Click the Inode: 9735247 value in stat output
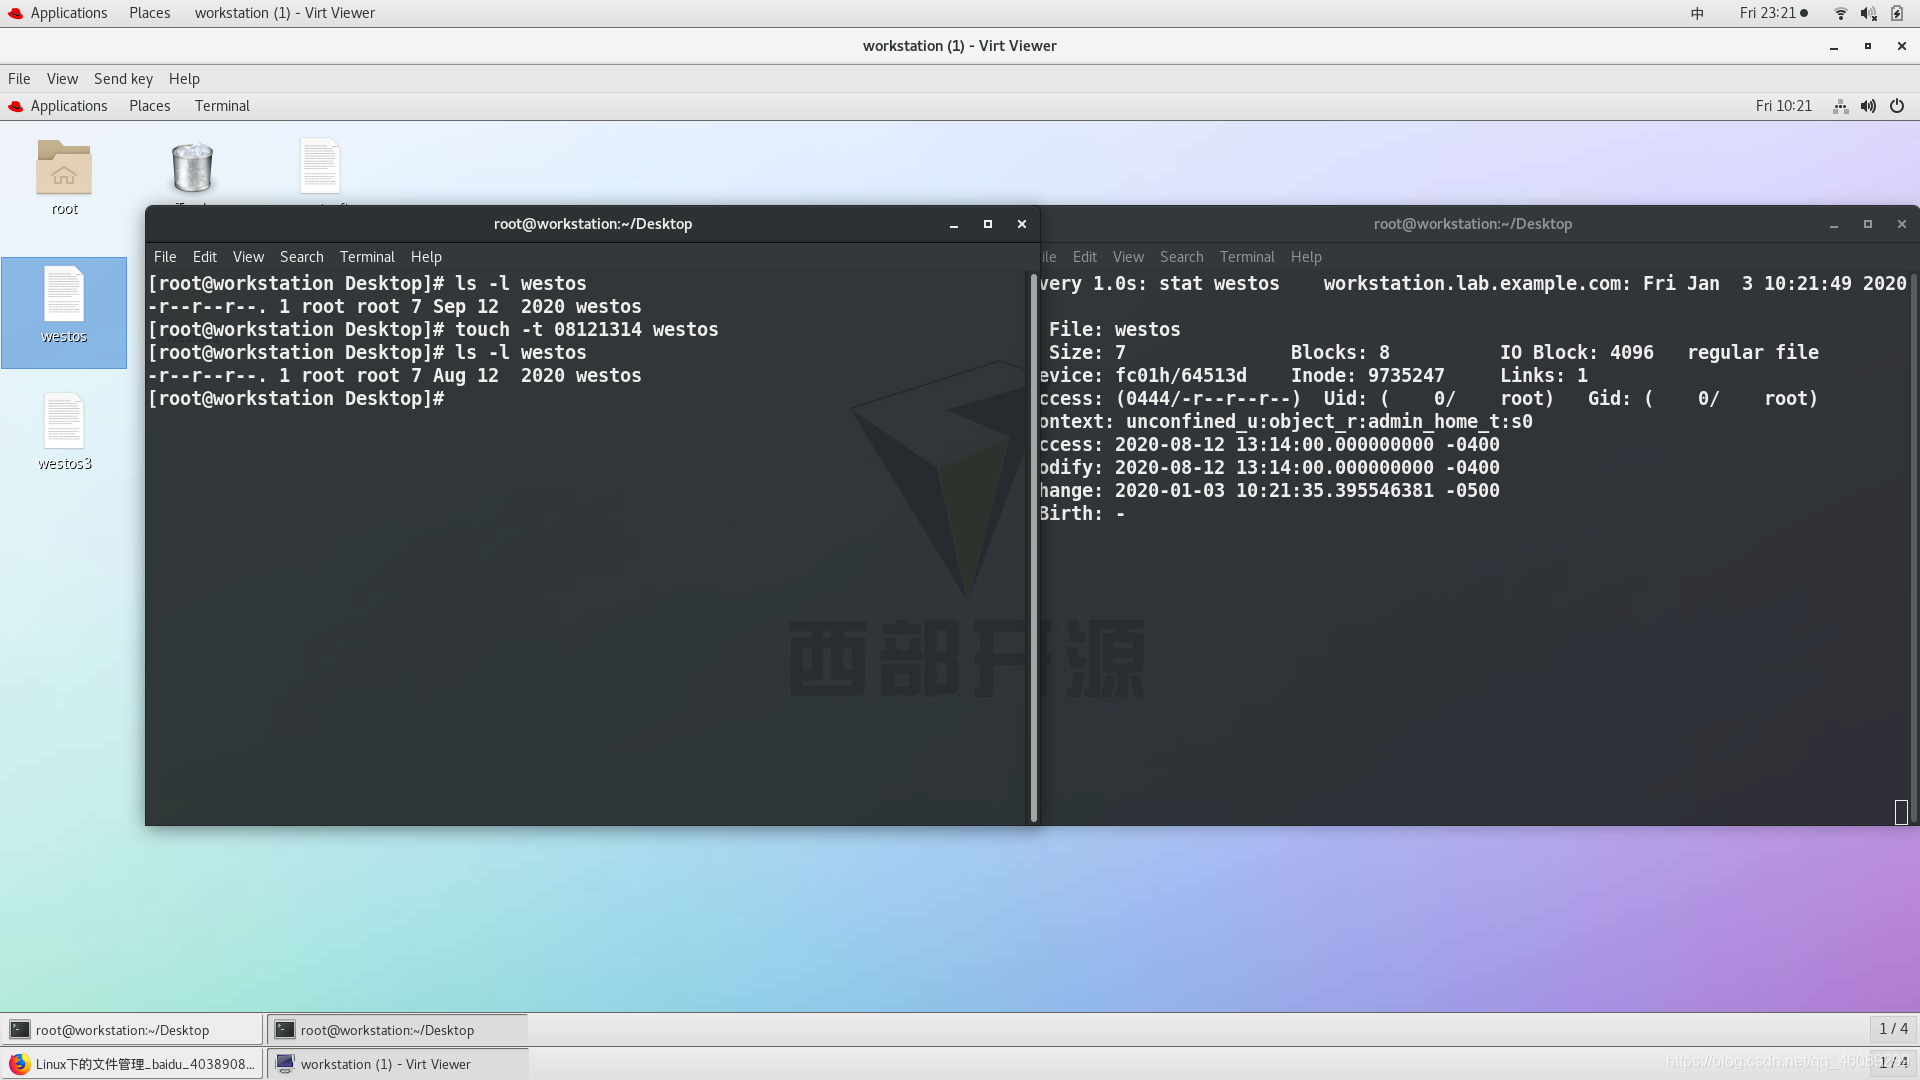 pyautogui.click(x=1368, y=376)
